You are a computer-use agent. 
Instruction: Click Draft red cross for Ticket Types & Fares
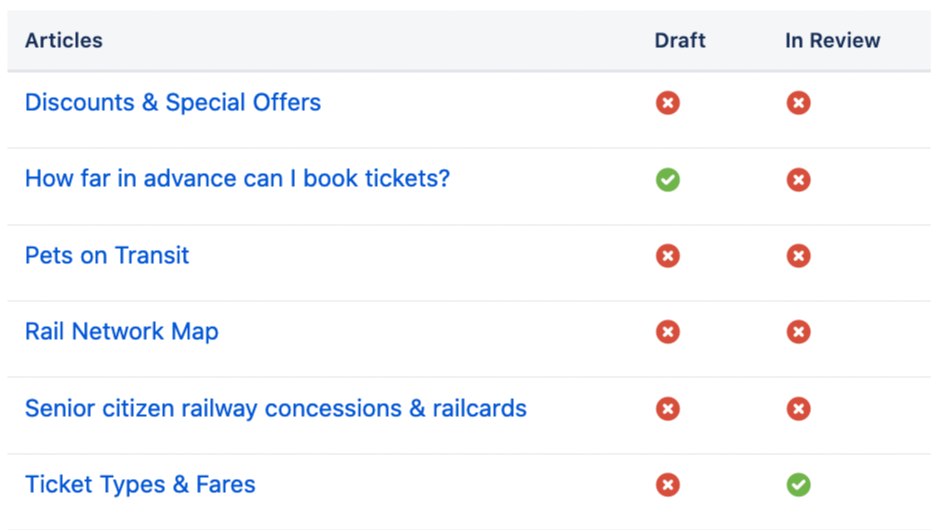point(668,485)
